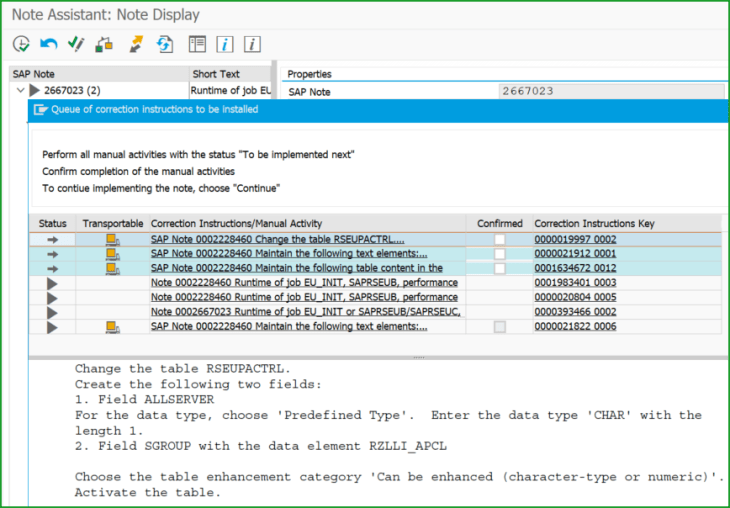730x508 pixels.
Task: Click the table layout toolbar icon
Action: 197,44
